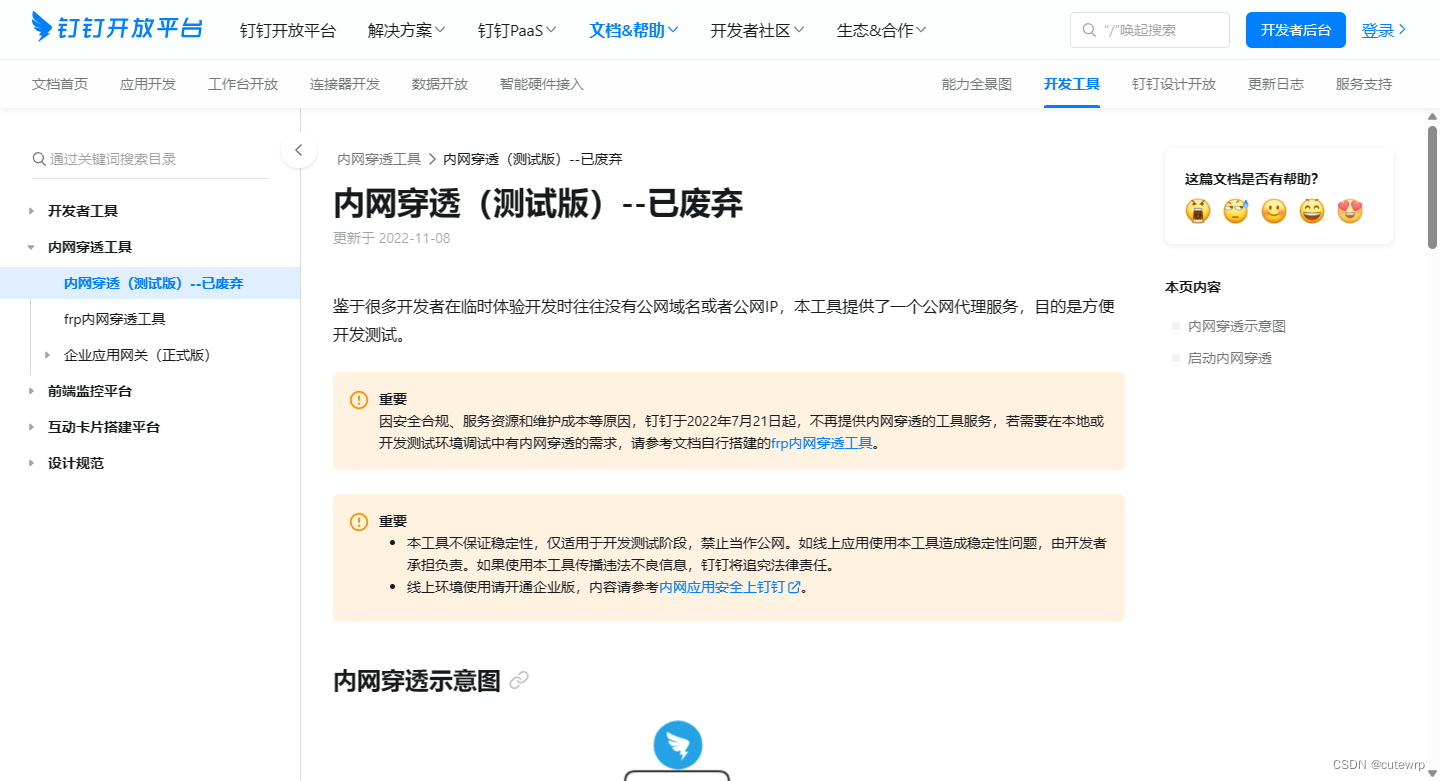Viewport: 1440px width, 781px height.
Task: Open the 生态&合作 dropdown menu
Action: pyautogui.click(x=882, y=30)
